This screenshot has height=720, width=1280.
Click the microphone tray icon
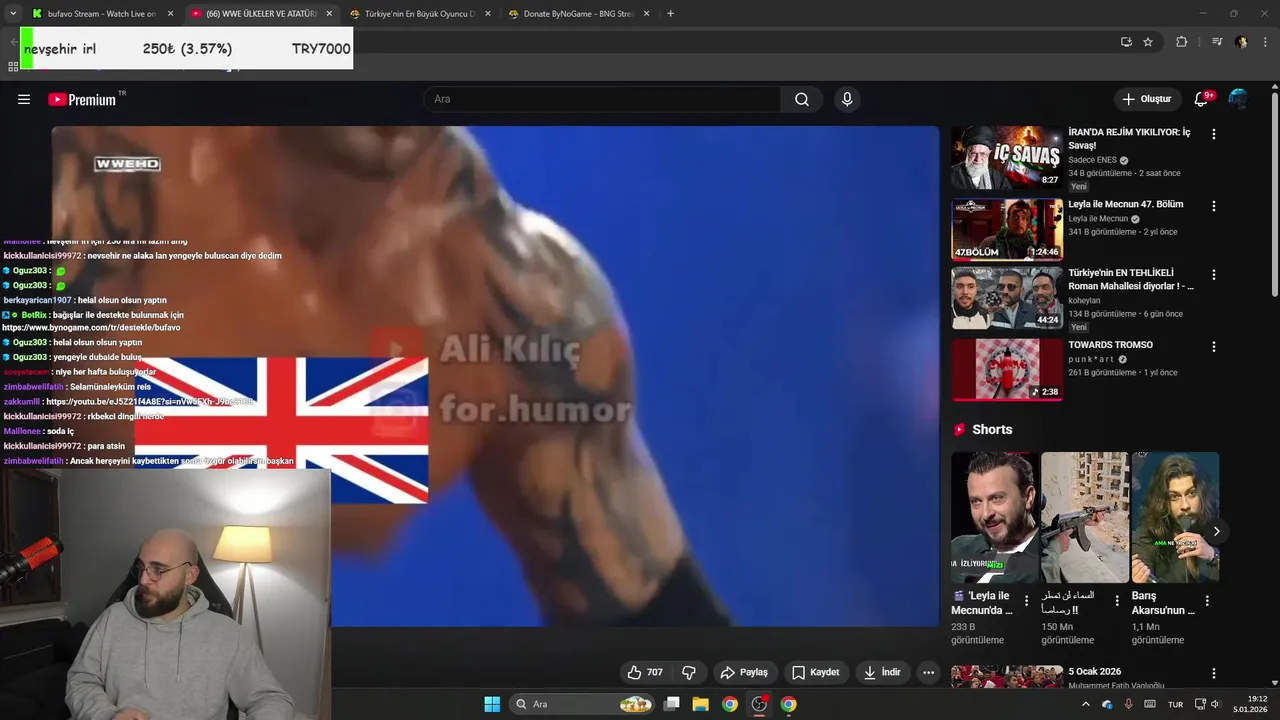coord(1129,704)
